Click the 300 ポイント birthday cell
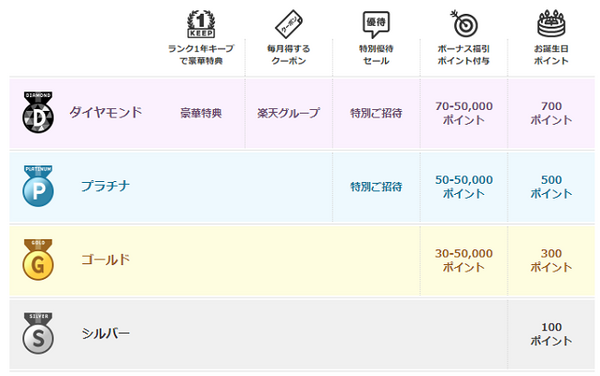The height and width of the screenshot is (376, 600). point(551,260)
